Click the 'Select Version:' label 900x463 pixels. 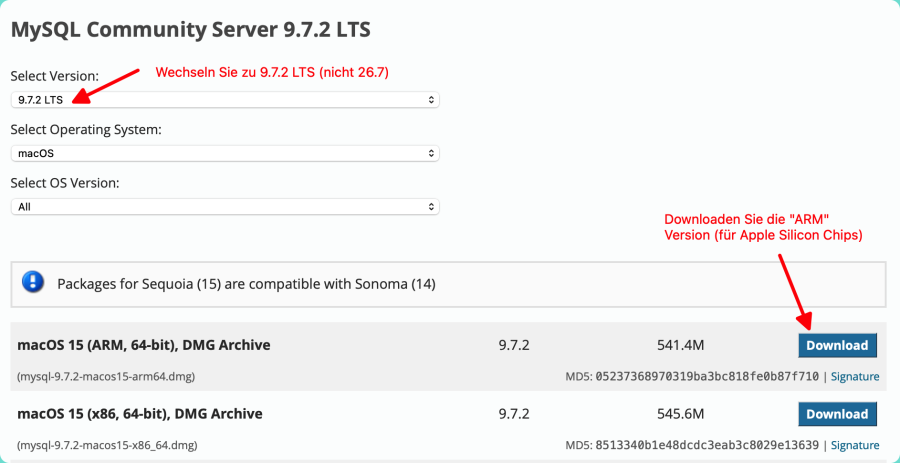tap(55, 76)
